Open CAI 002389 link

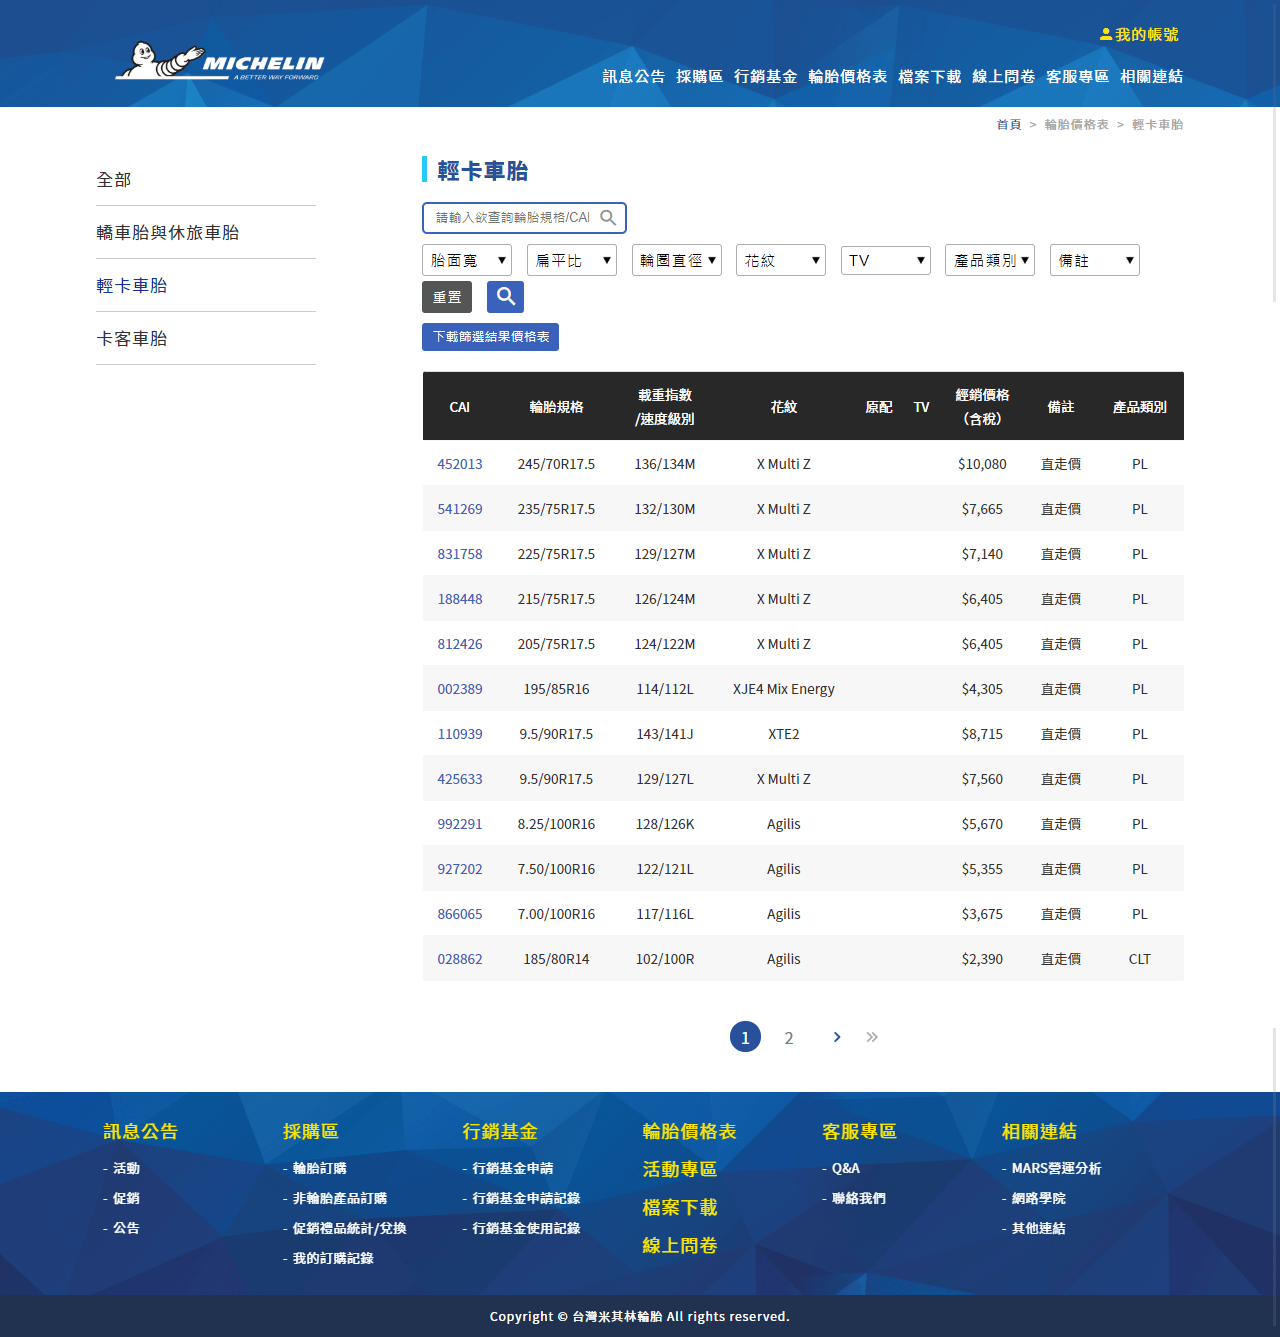coord(460,689)
